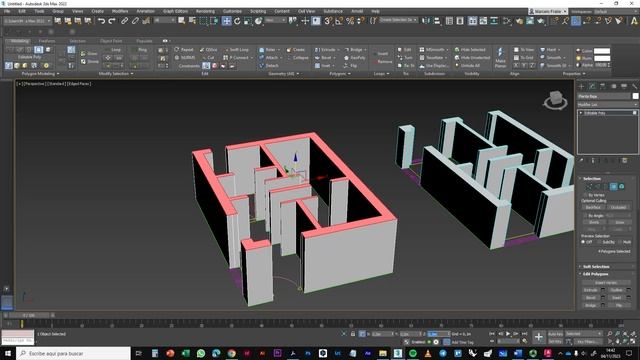Click the Extrude button in Edit Polygons rollout

click(591, 290)
